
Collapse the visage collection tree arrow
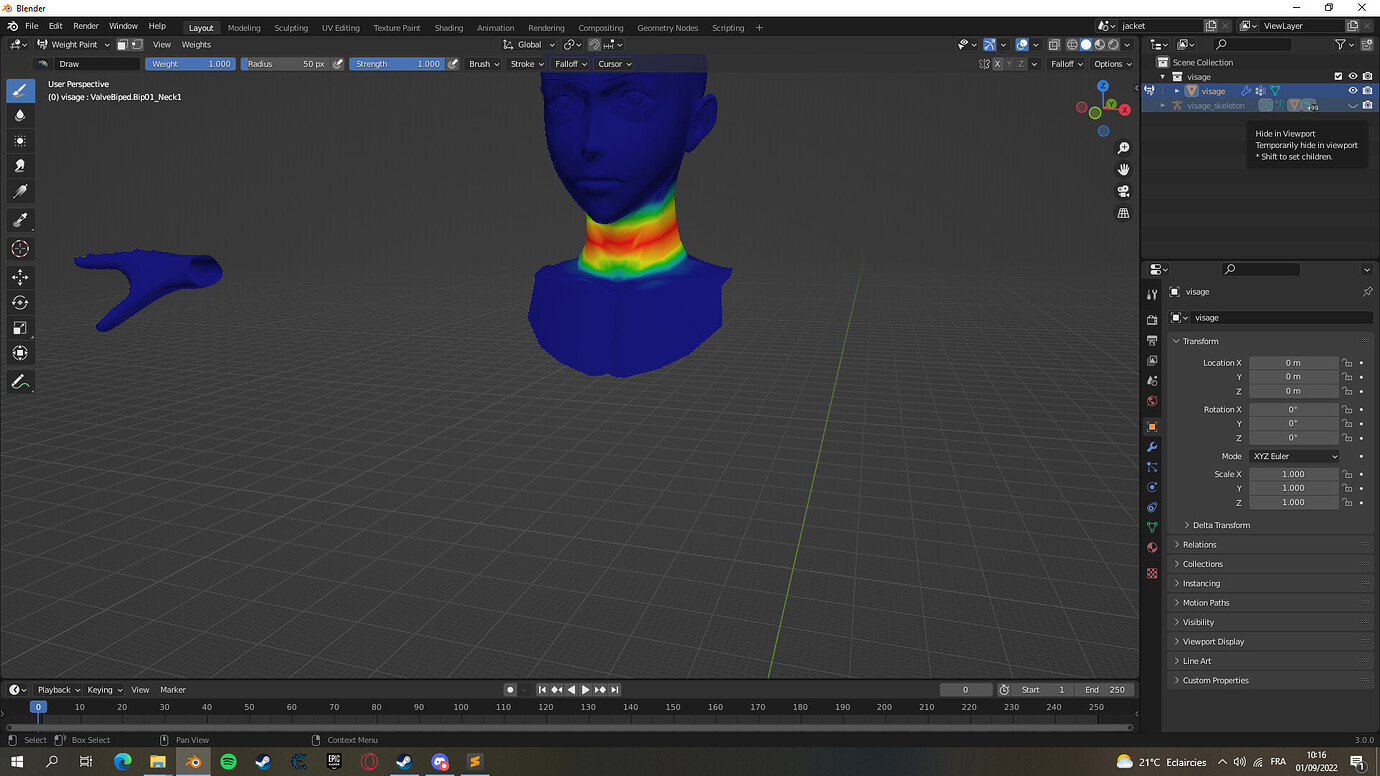coord(1163,76)
